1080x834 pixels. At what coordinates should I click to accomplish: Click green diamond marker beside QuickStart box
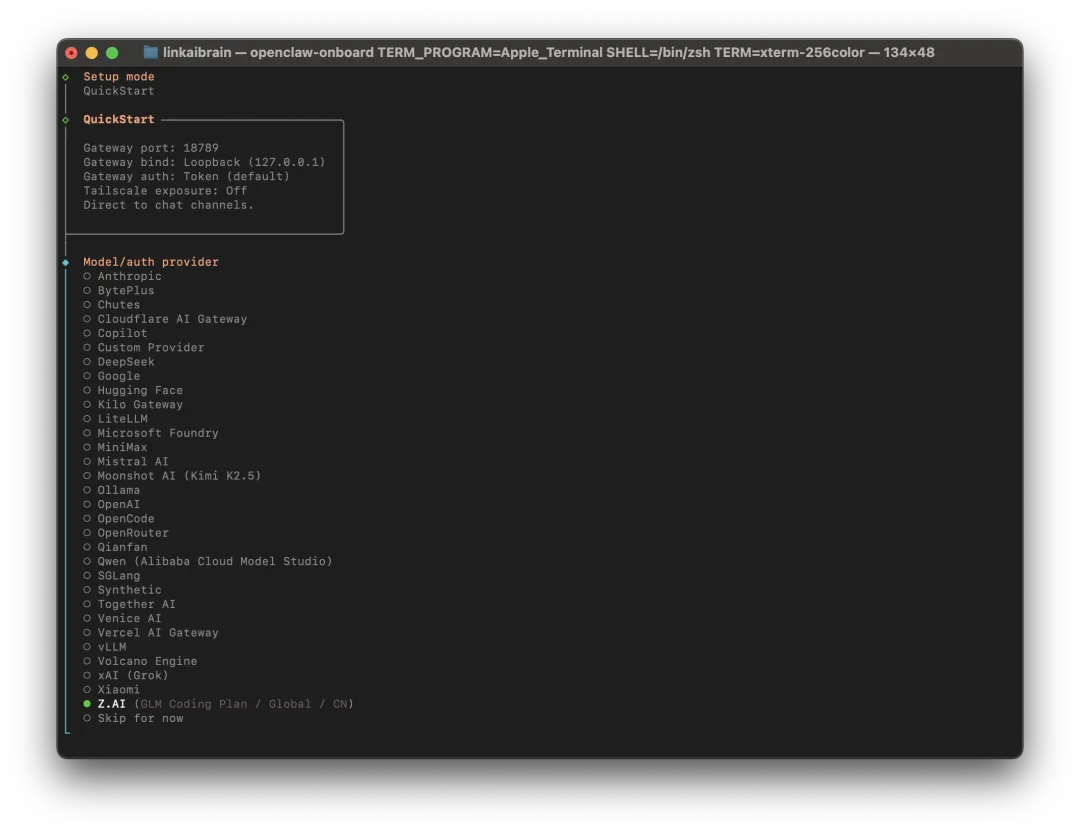(x=65, y=120)
